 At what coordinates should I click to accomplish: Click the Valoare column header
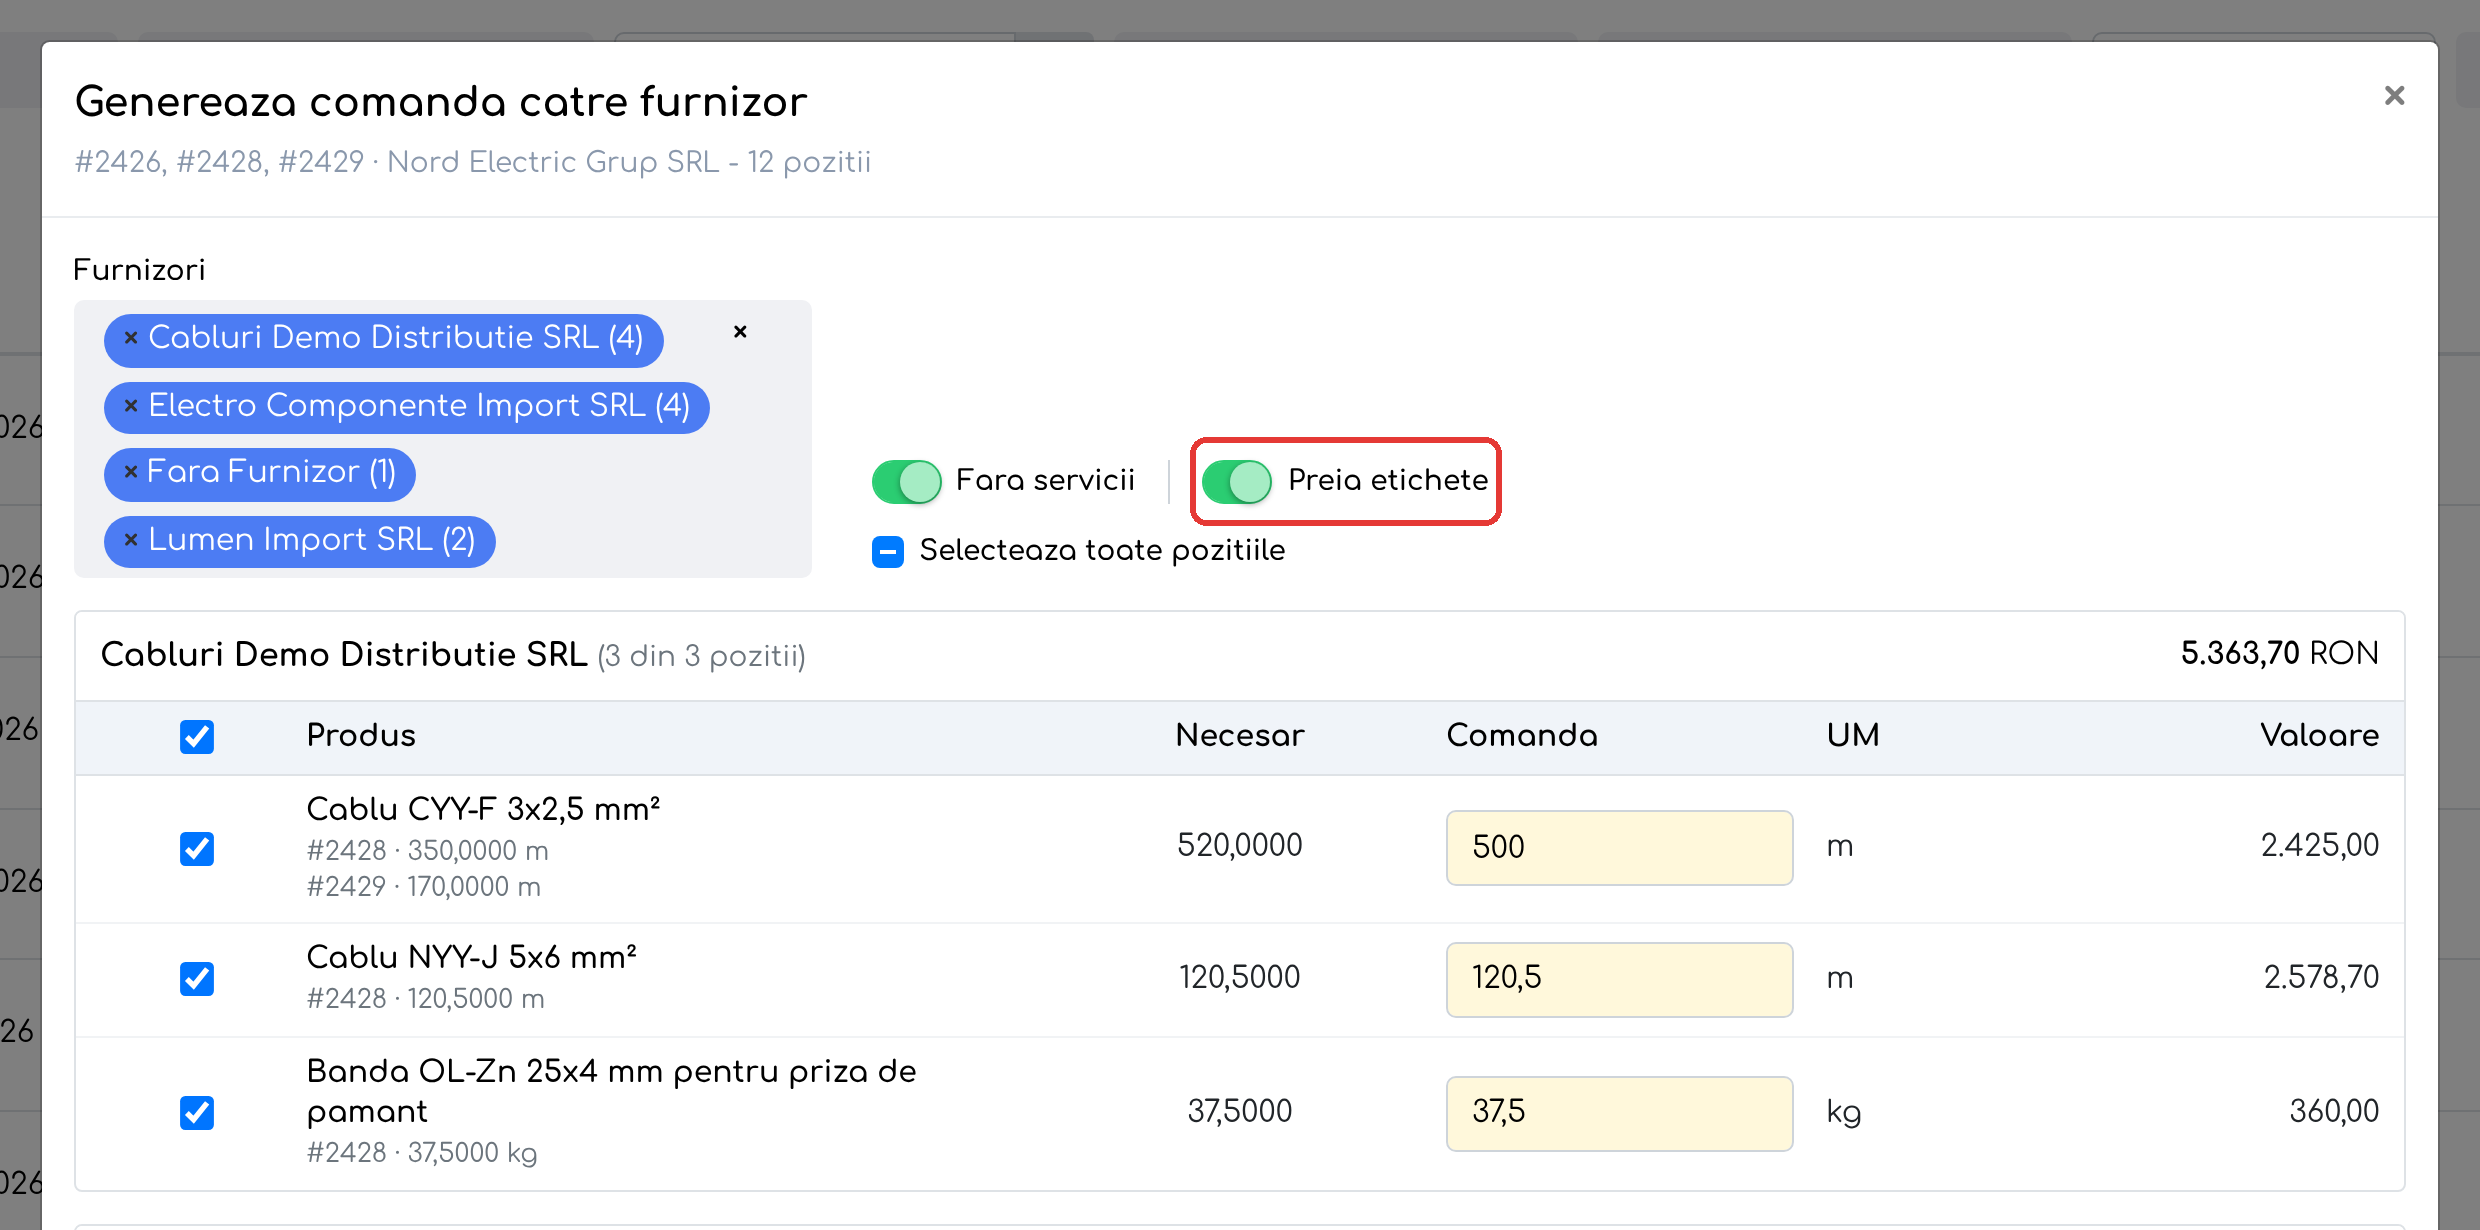pyautogui.click(x=2320, y=736)
